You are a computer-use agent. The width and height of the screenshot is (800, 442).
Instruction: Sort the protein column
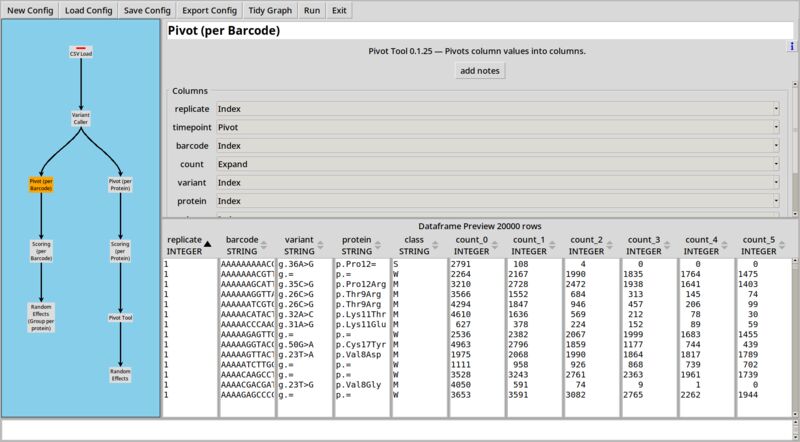[378, 245]
